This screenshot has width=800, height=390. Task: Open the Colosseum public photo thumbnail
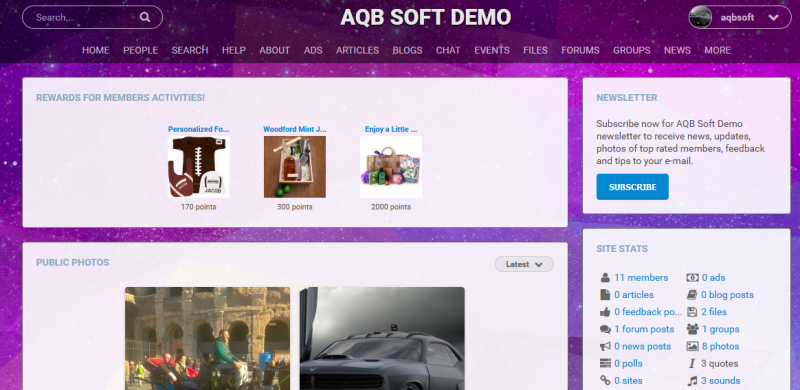click(207, 338)
